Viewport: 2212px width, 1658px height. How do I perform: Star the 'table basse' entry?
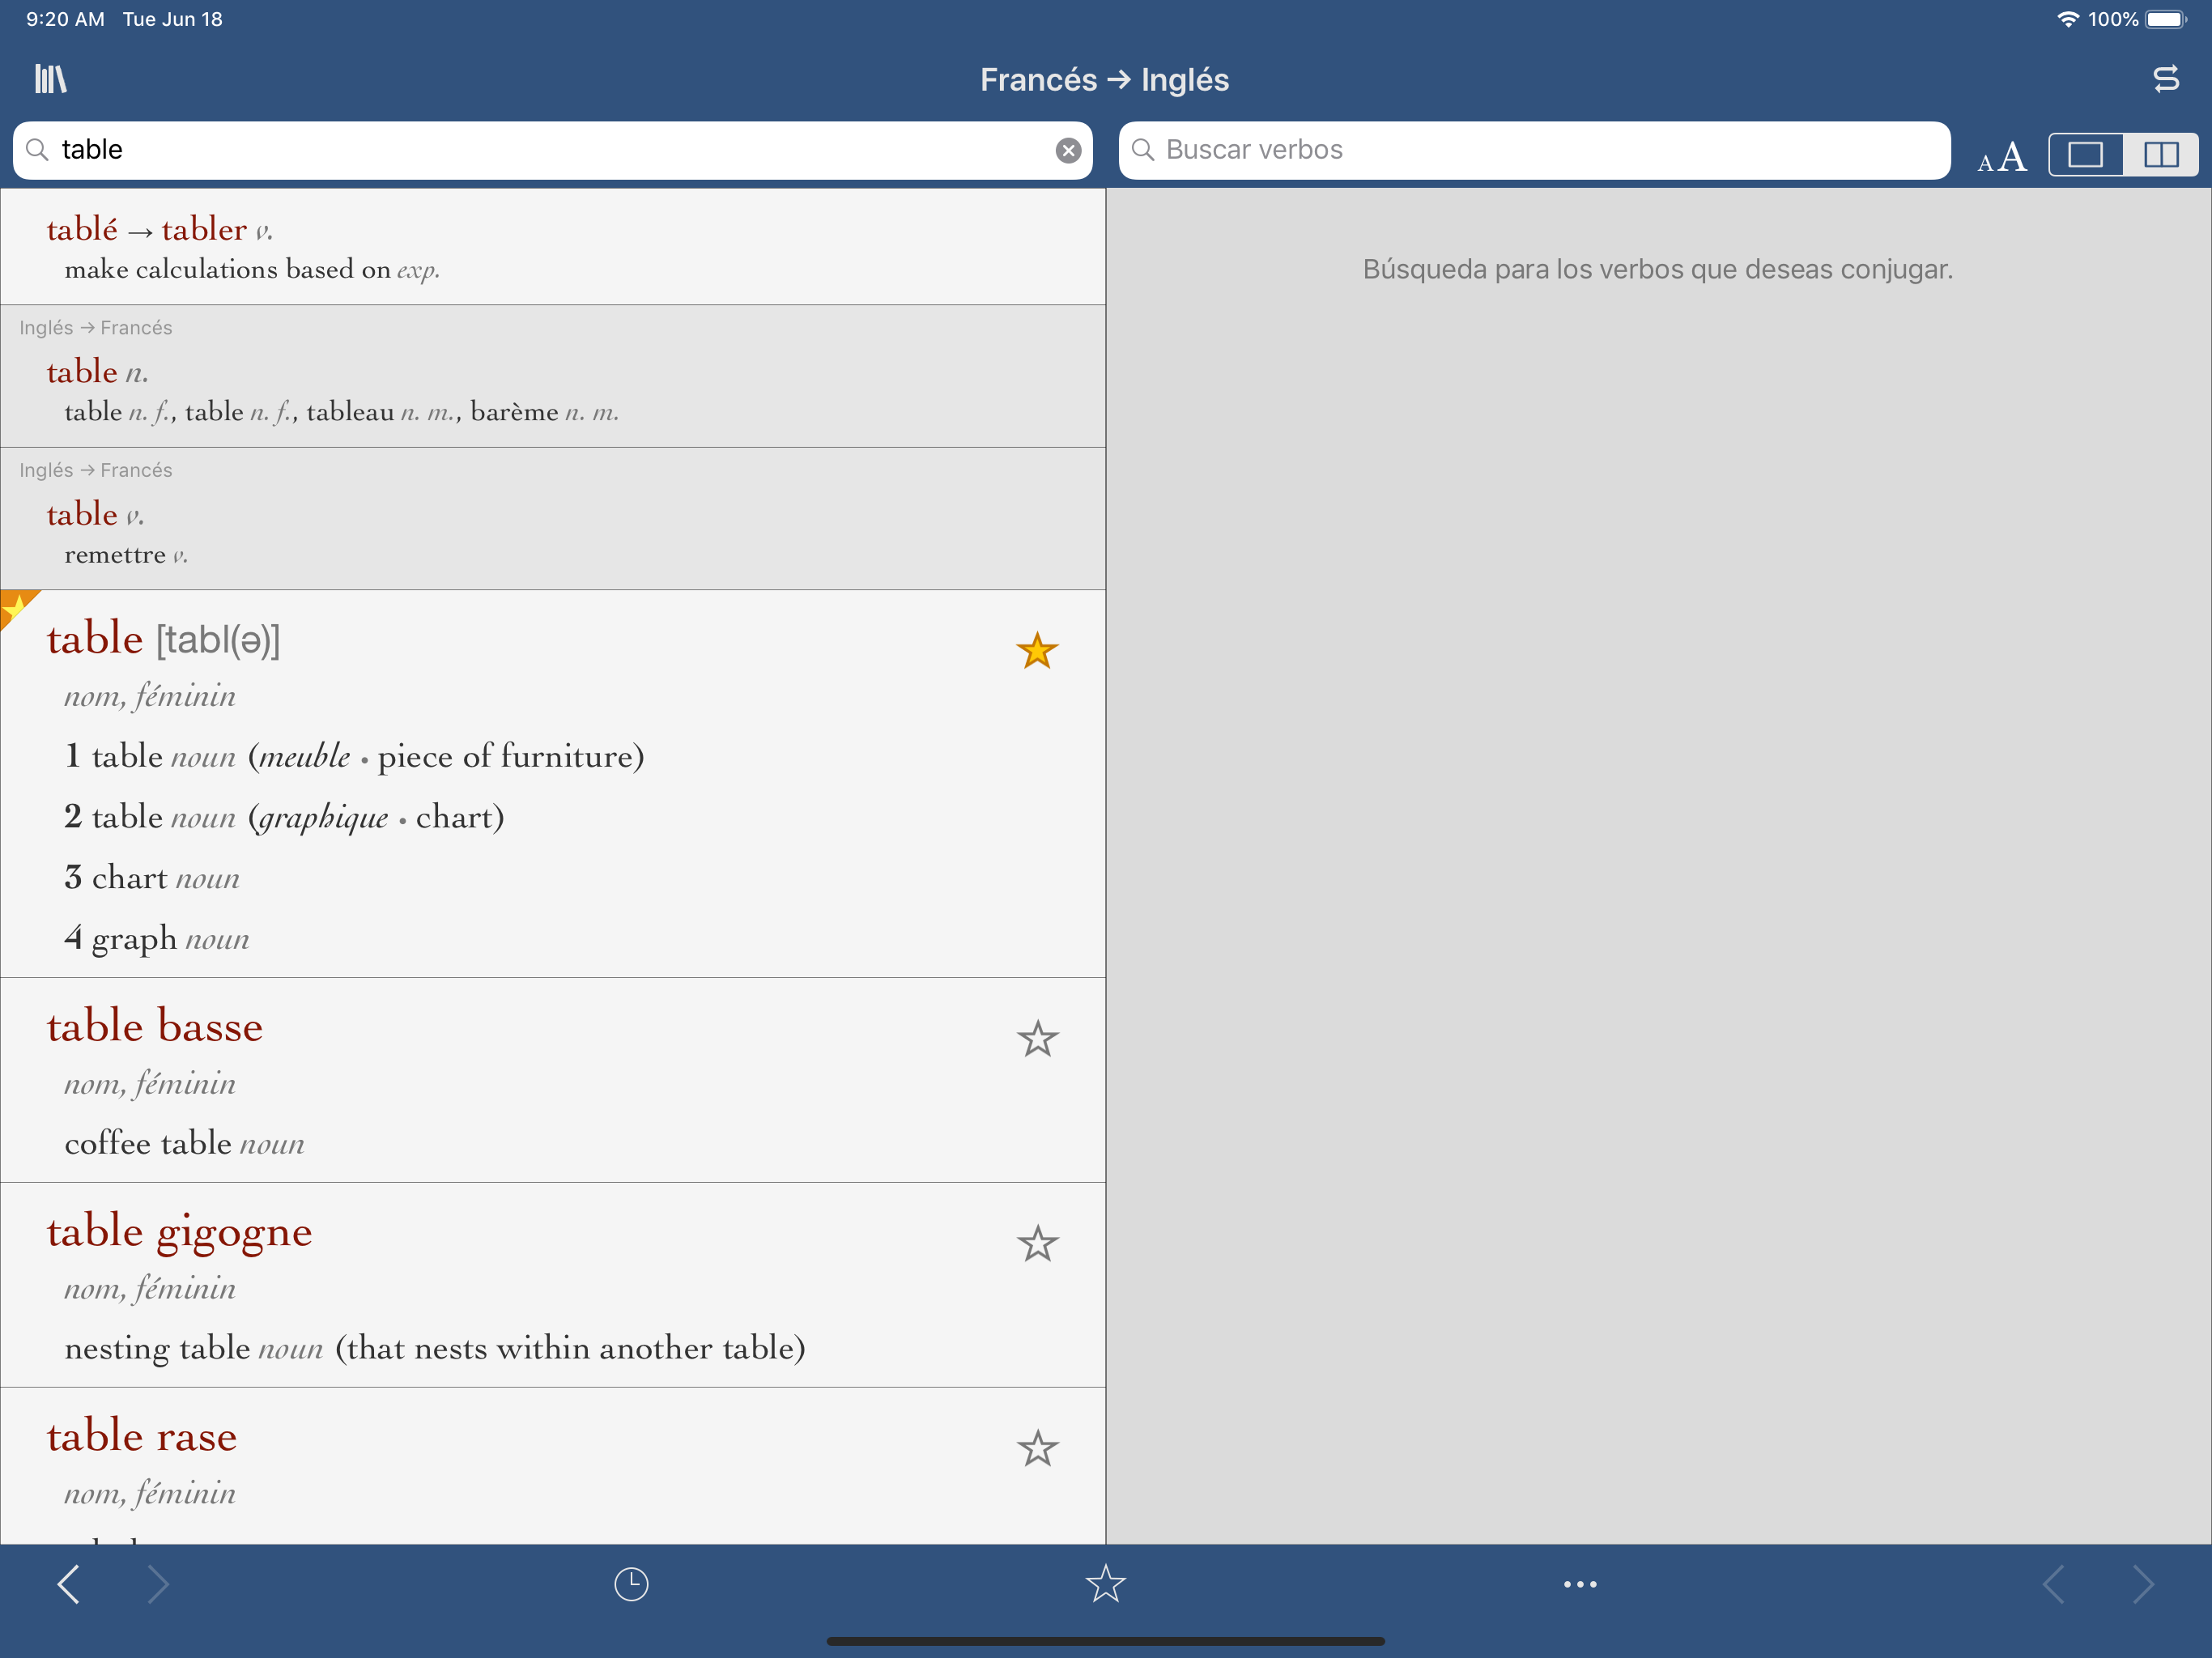(x=1037, y=1039)
